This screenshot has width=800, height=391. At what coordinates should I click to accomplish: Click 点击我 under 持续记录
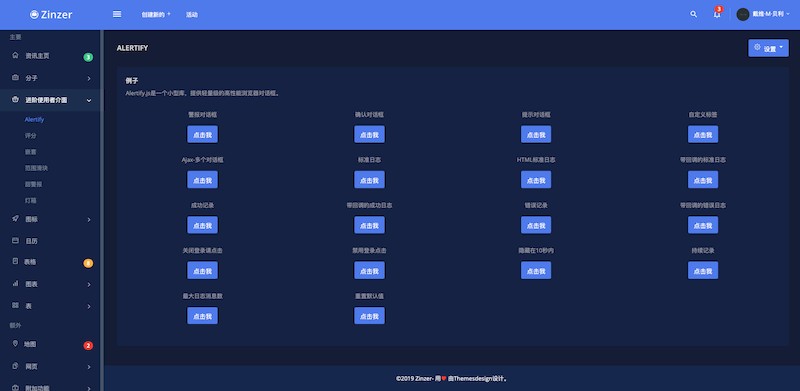703,271
